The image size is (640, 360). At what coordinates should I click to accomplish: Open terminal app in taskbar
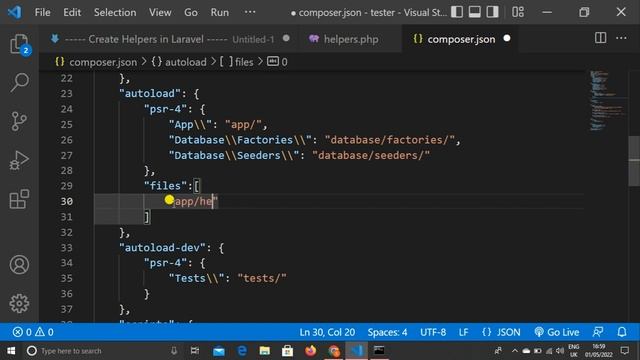[x=379, y=351]
